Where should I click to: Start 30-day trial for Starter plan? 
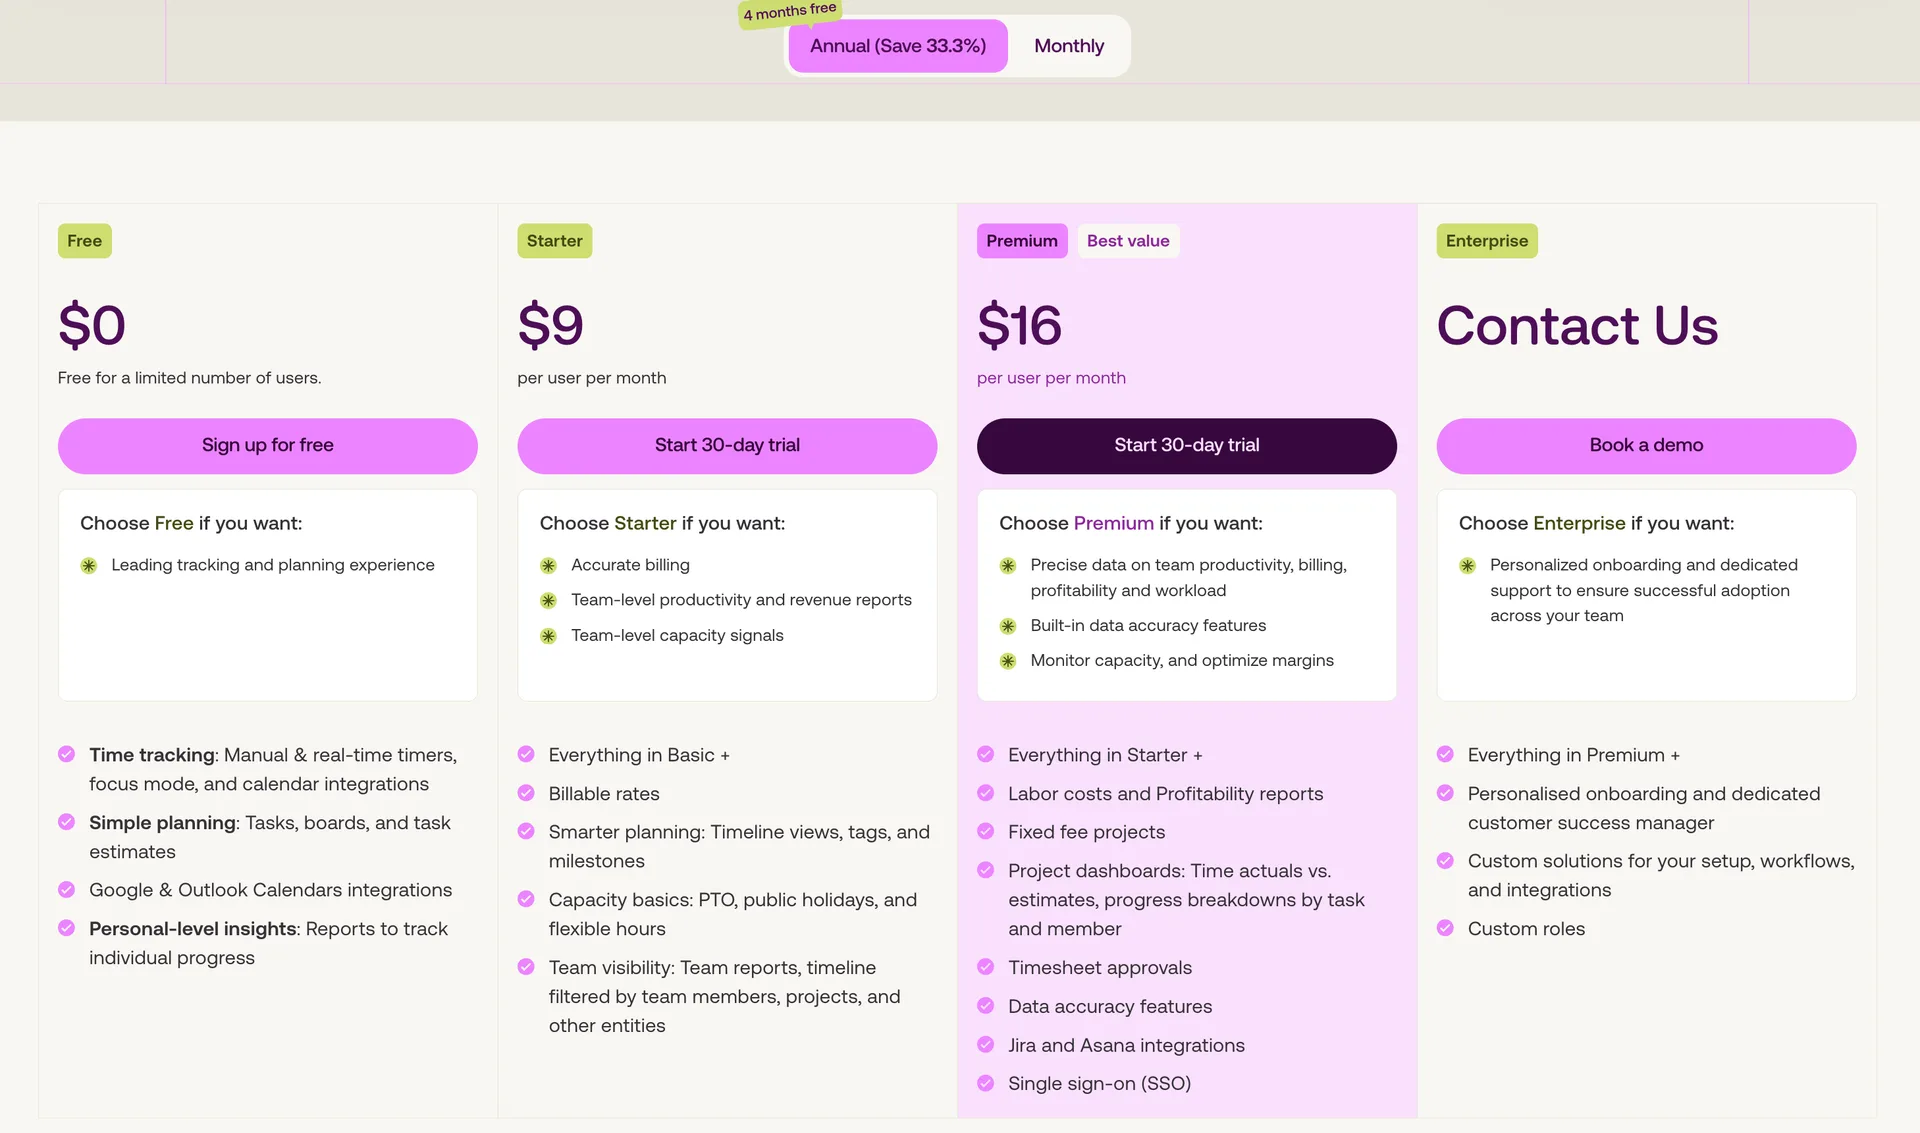[727, 446]
